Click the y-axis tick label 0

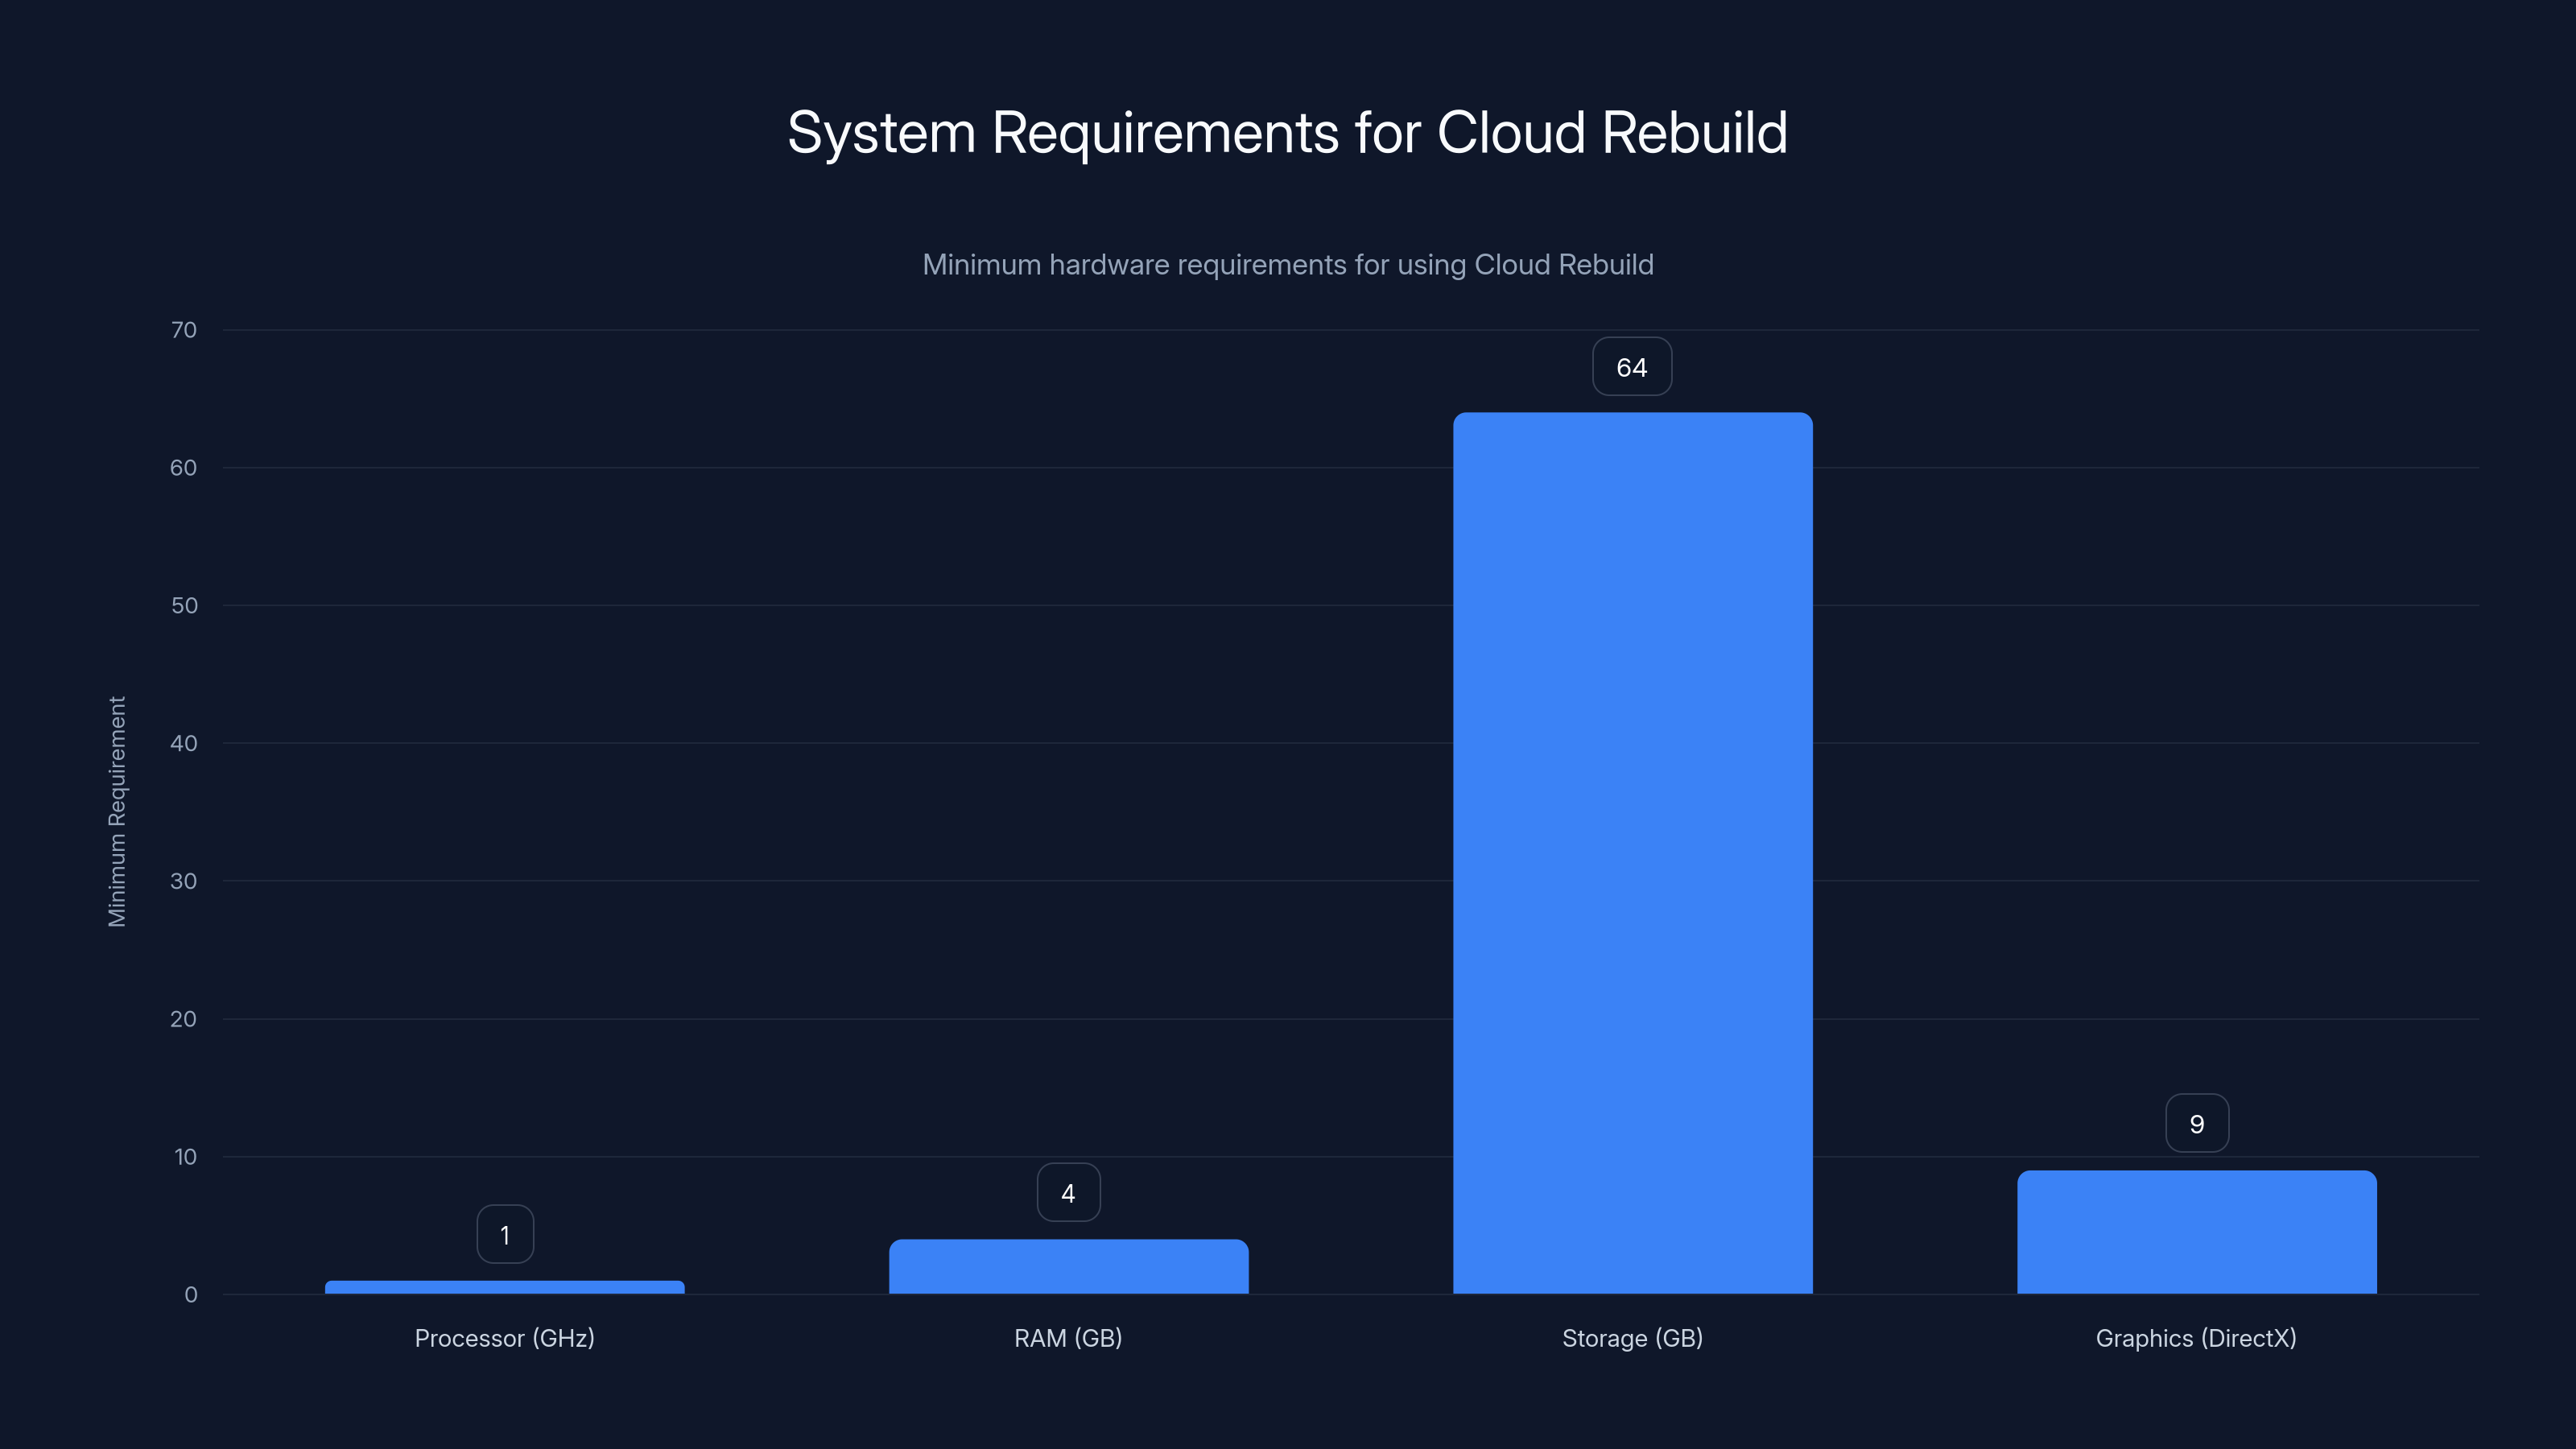(191, 1295)
